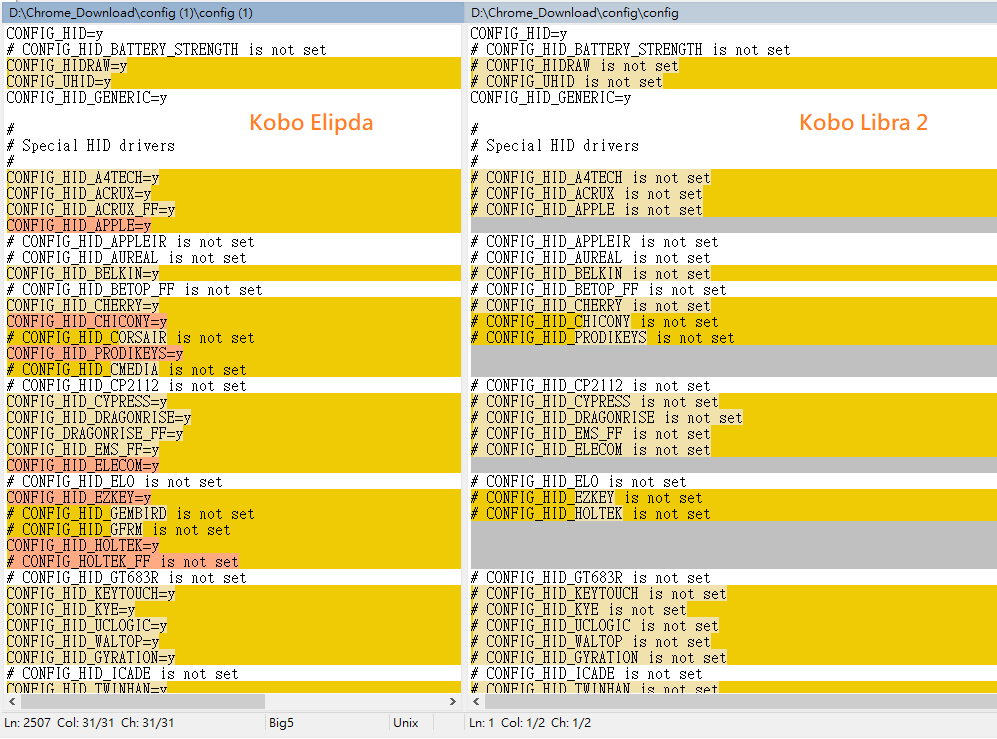Click '# CONFIG_HID_APPLE is not set'
The width and height of the screenshot is (997, 739).
tap(587, 209)
